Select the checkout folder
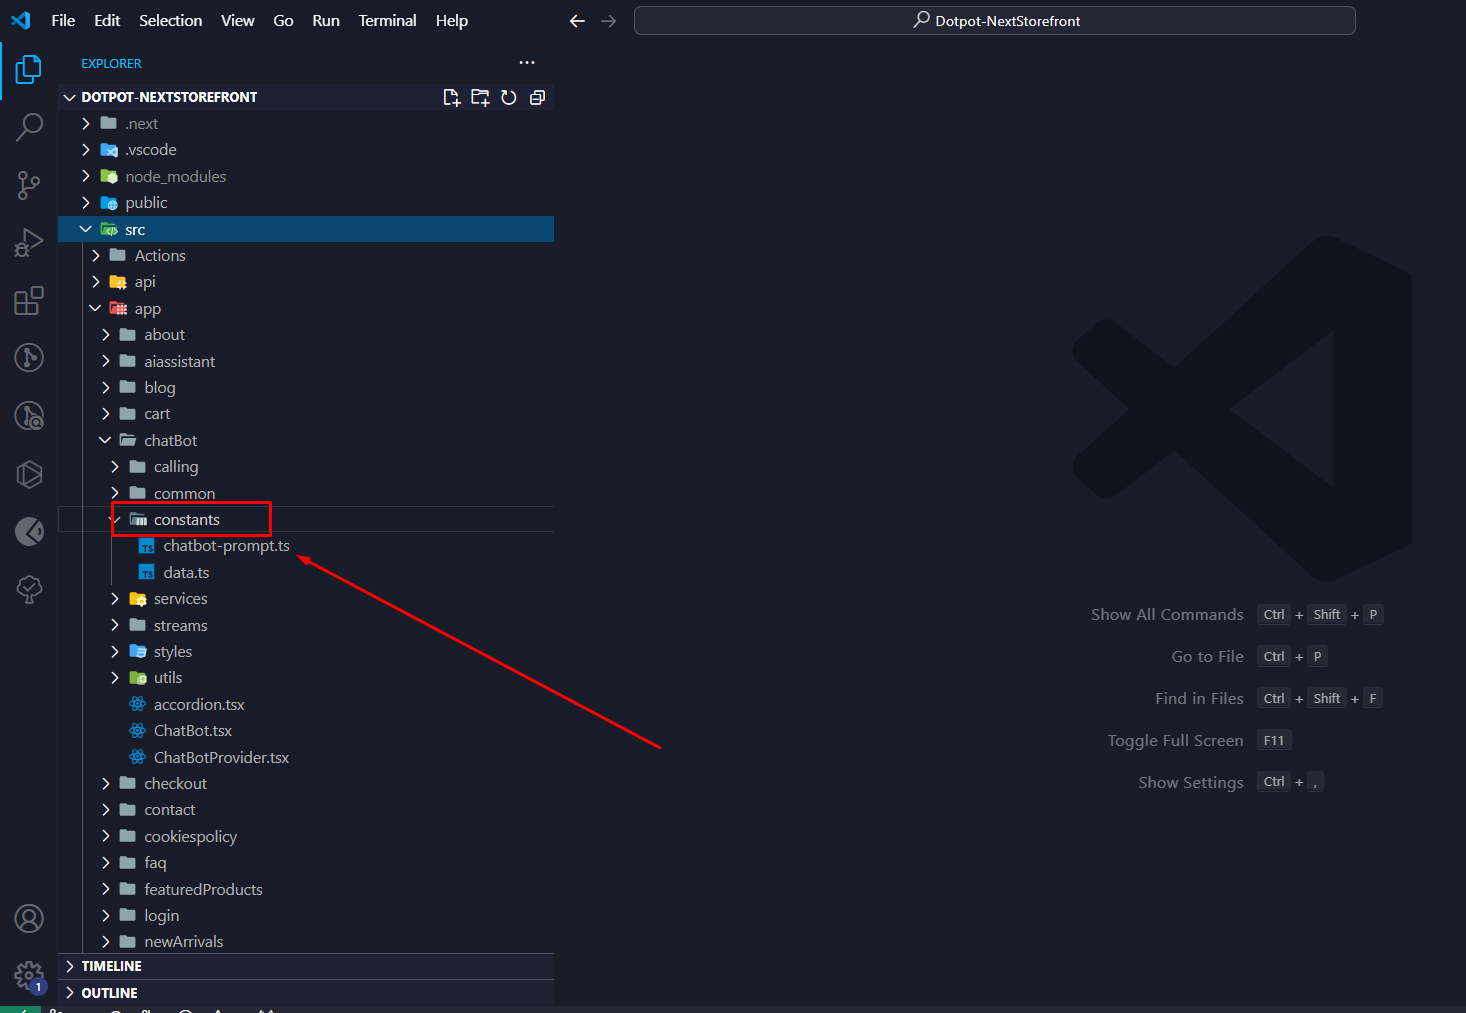This screenshot has width=1466, height=1013. tap(306, 784)
